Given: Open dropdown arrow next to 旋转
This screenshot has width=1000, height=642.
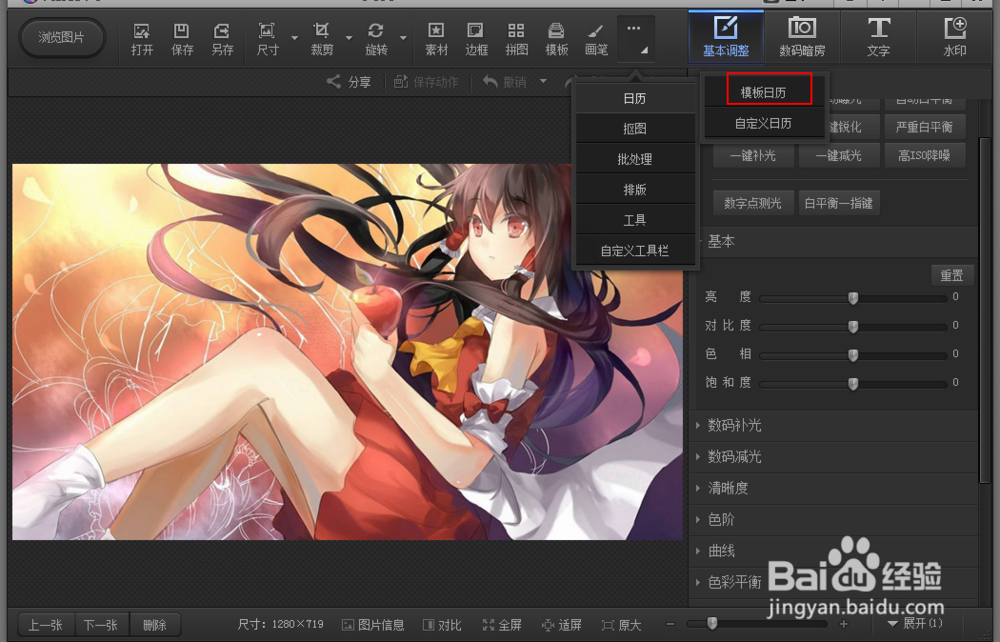Looking at the screenshot, I should coord(403,38).
